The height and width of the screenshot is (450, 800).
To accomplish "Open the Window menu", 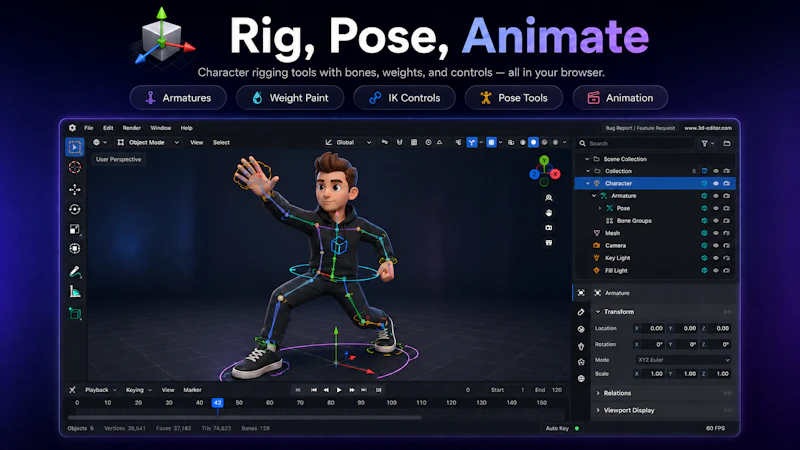I will point(161,128).
